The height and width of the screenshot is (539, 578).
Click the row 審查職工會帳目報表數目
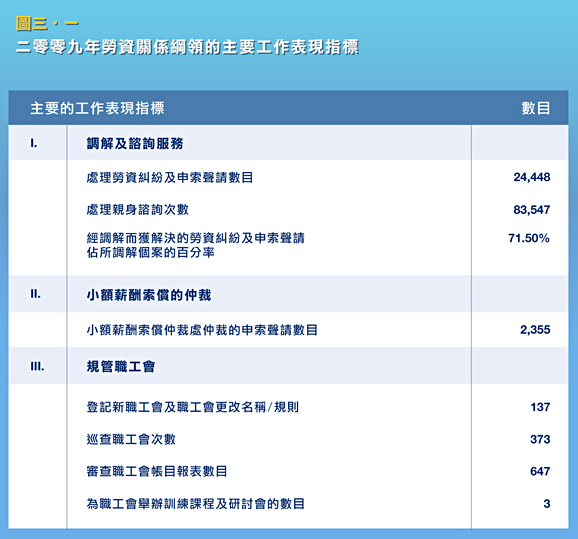(157, 471)
